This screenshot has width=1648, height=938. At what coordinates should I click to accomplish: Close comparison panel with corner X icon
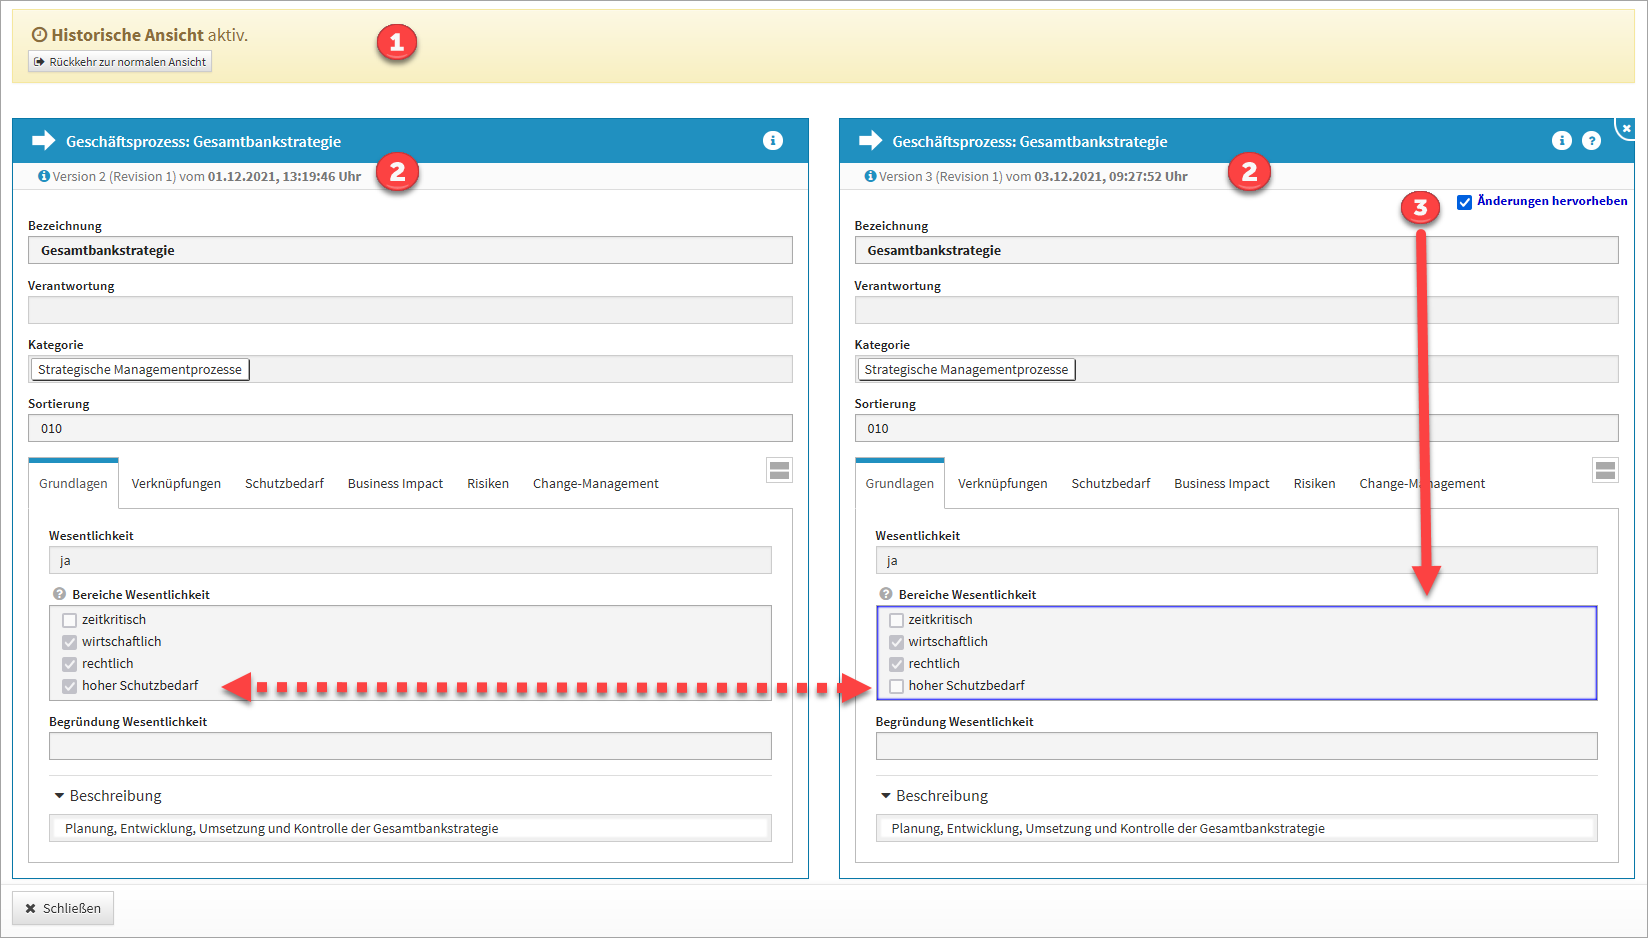click(1626, 128)
